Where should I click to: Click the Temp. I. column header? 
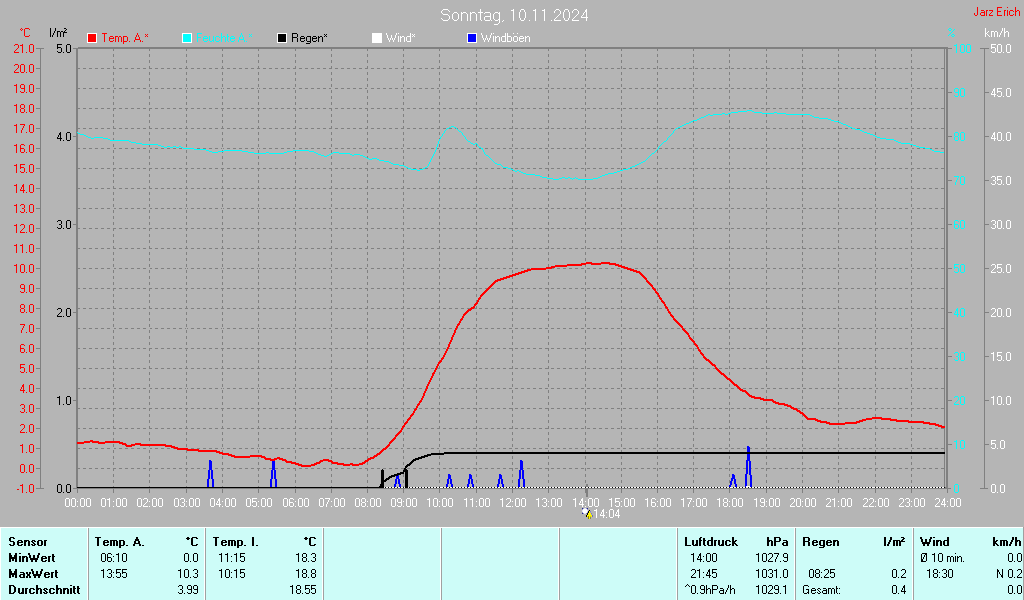tap(236, 541)
